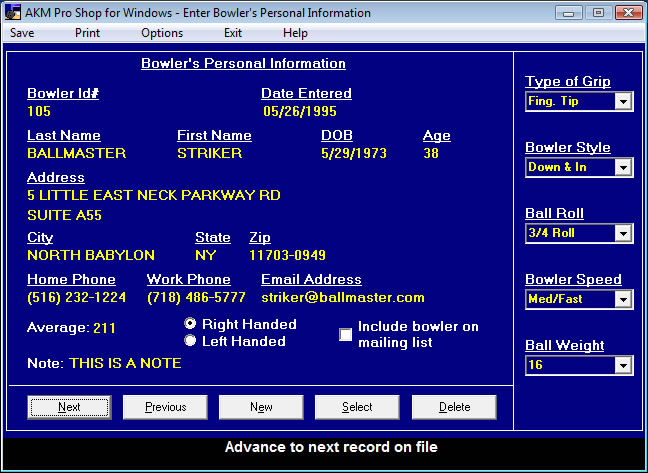Viewport: 648px width, 473px height.
Task: Select the Right Handed radio button
Action: point(190,324)
